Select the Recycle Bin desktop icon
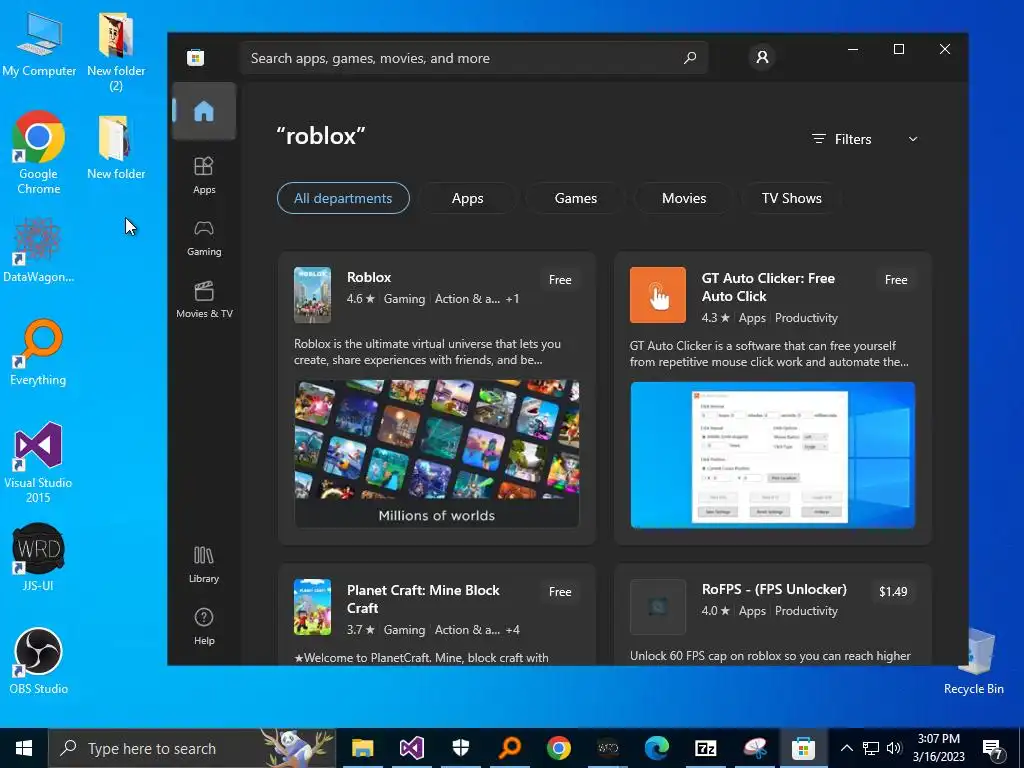The width and height of the screenshot is (1024, 768). coord(974,661)
